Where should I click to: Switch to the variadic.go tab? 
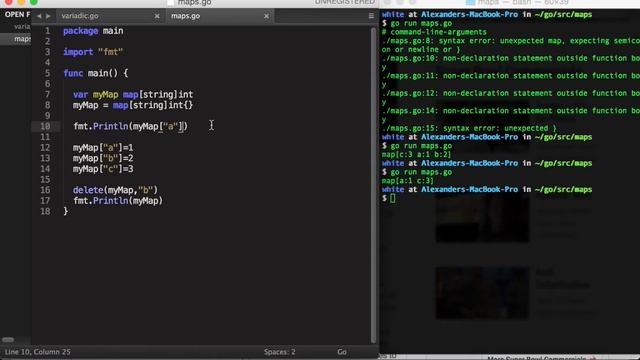point(80,16)
